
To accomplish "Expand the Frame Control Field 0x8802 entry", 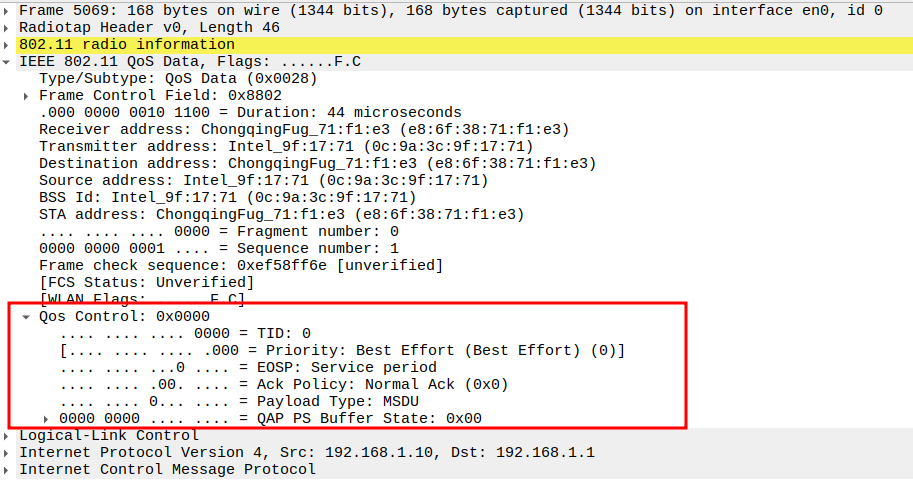I will [27, 96].
